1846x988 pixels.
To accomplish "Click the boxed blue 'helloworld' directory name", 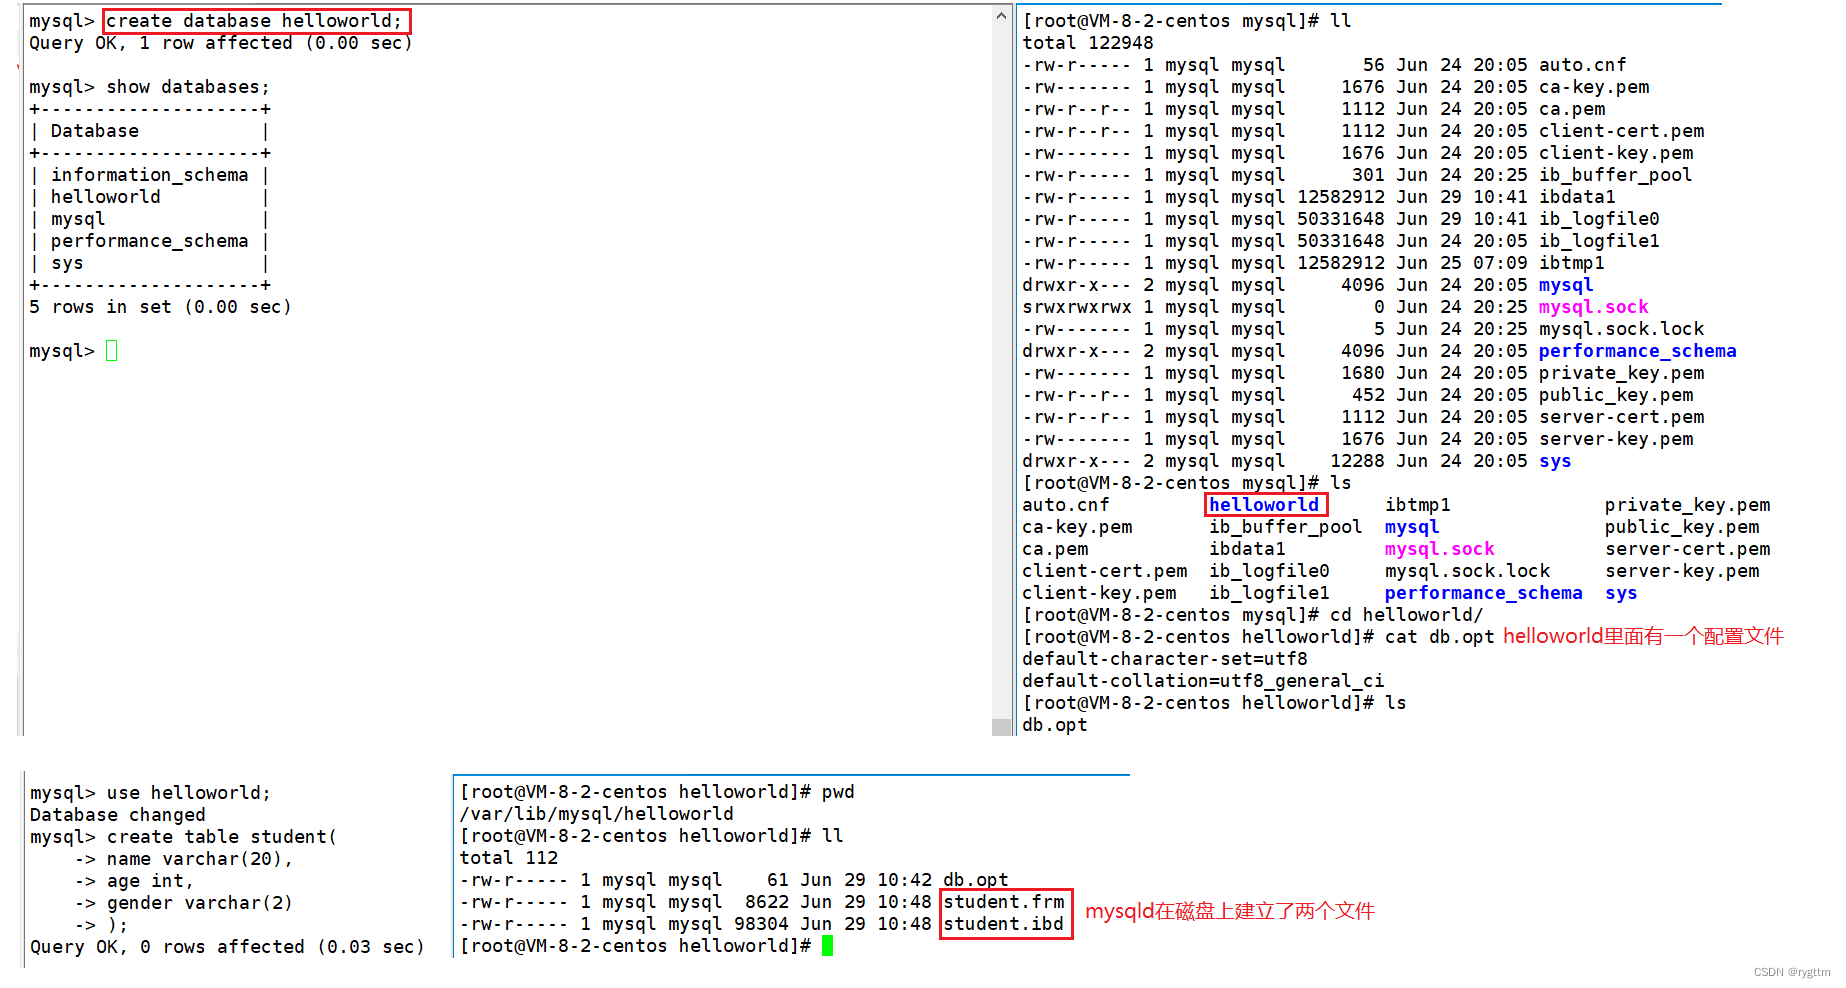I will (x=1264, y=505).
